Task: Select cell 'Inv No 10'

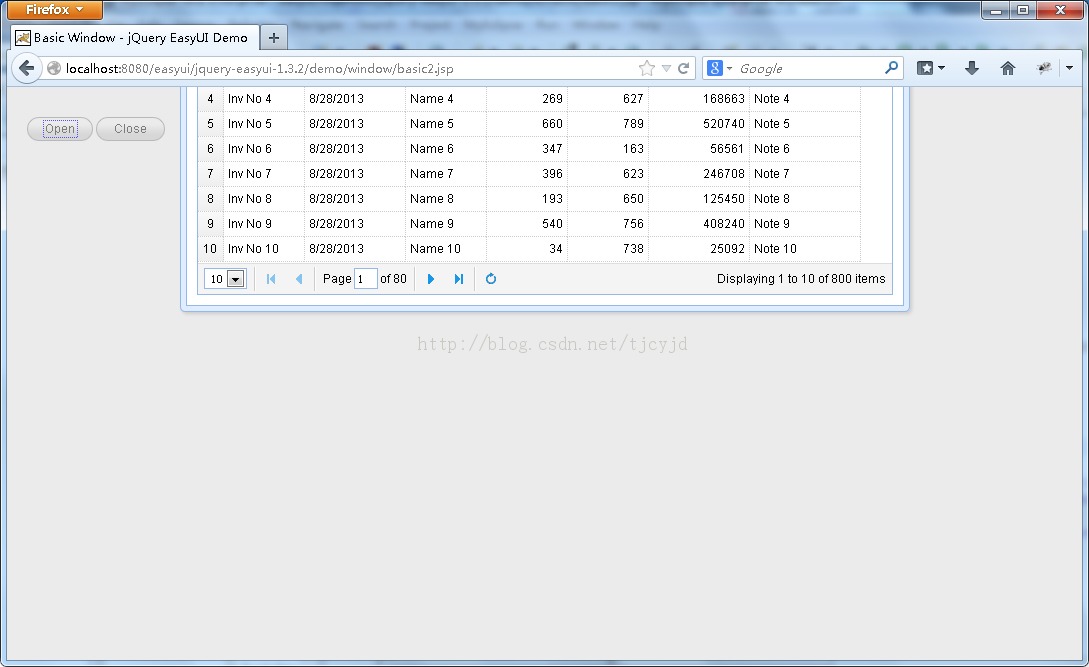Action: (x=264, y=249)
